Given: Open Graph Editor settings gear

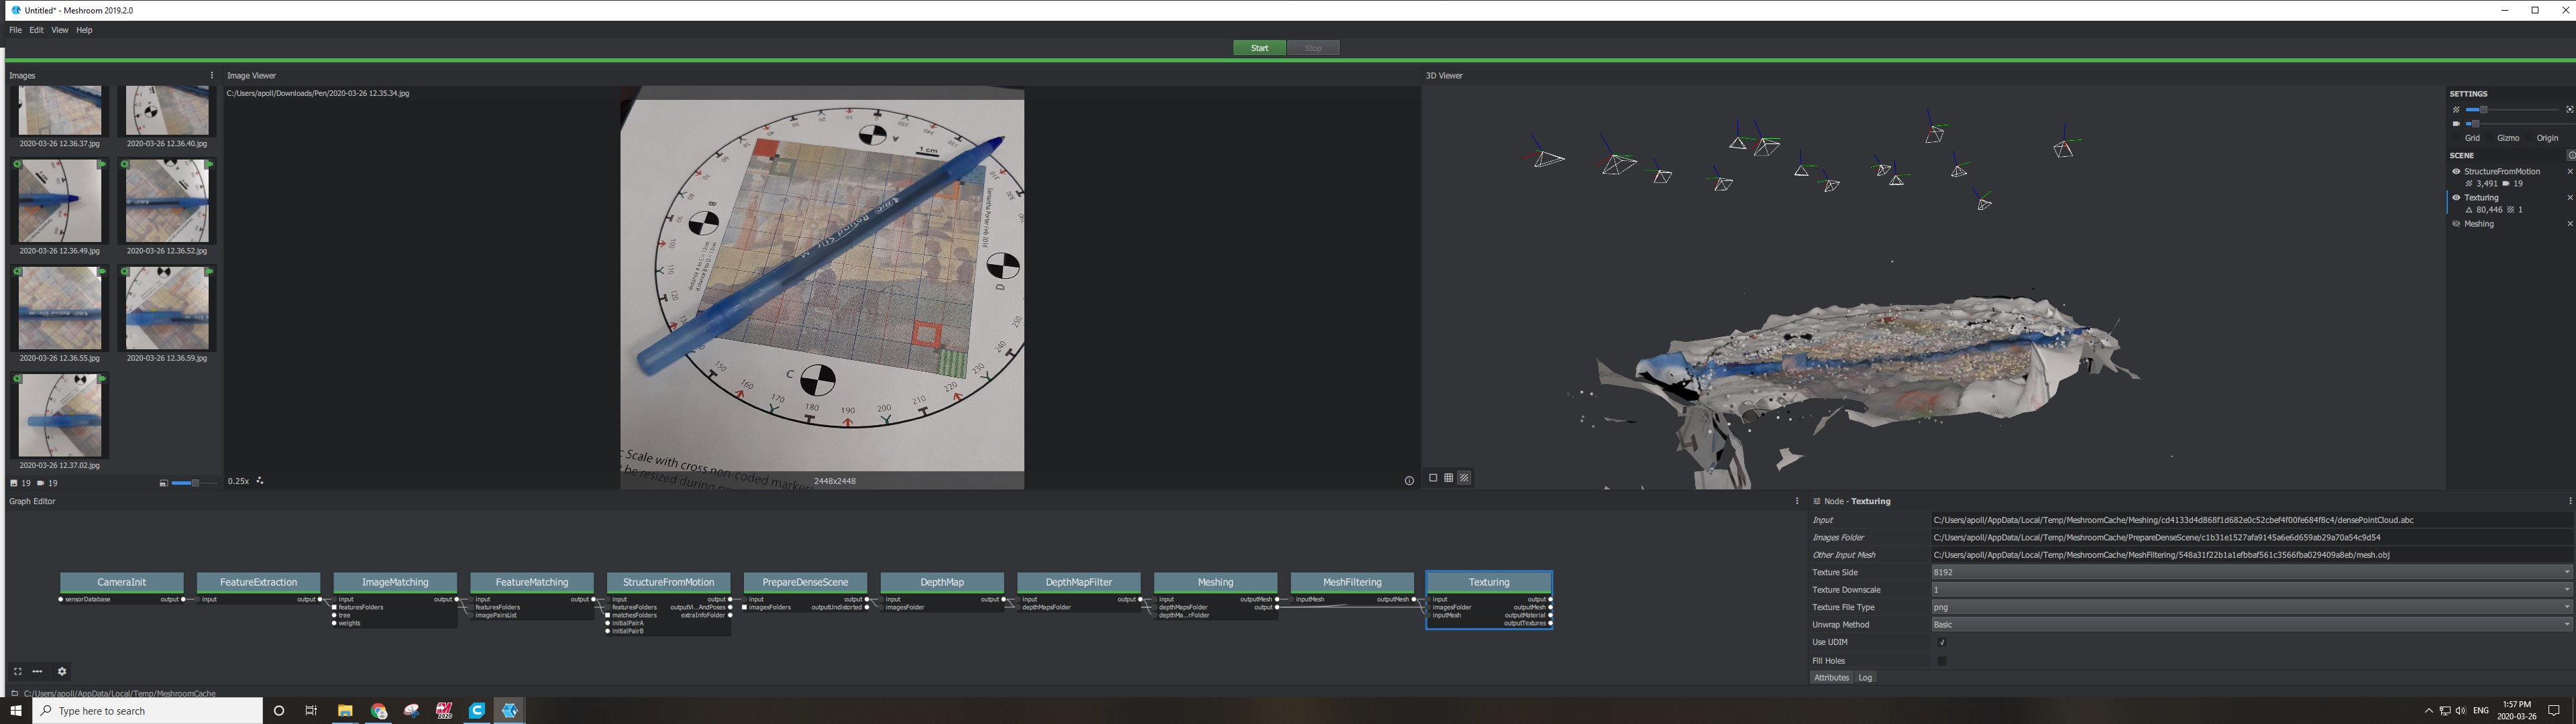Looking at the screenshot, I should pyautogui.click(x=62, y=672).
